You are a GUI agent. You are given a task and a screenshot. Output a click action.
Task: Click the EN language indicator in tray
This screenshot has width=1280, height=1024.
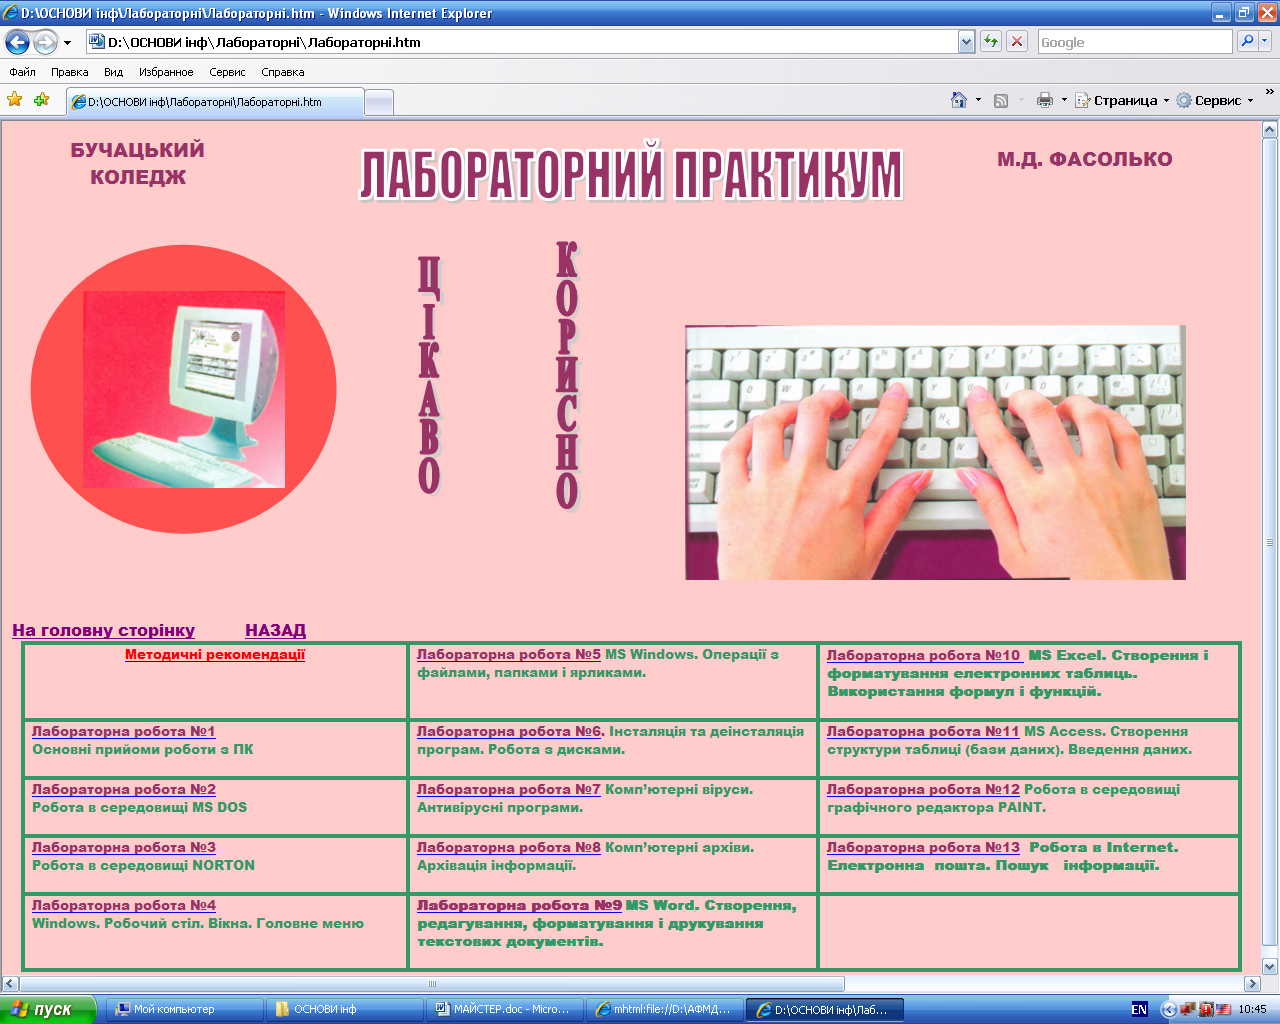click(1139, 1009)
